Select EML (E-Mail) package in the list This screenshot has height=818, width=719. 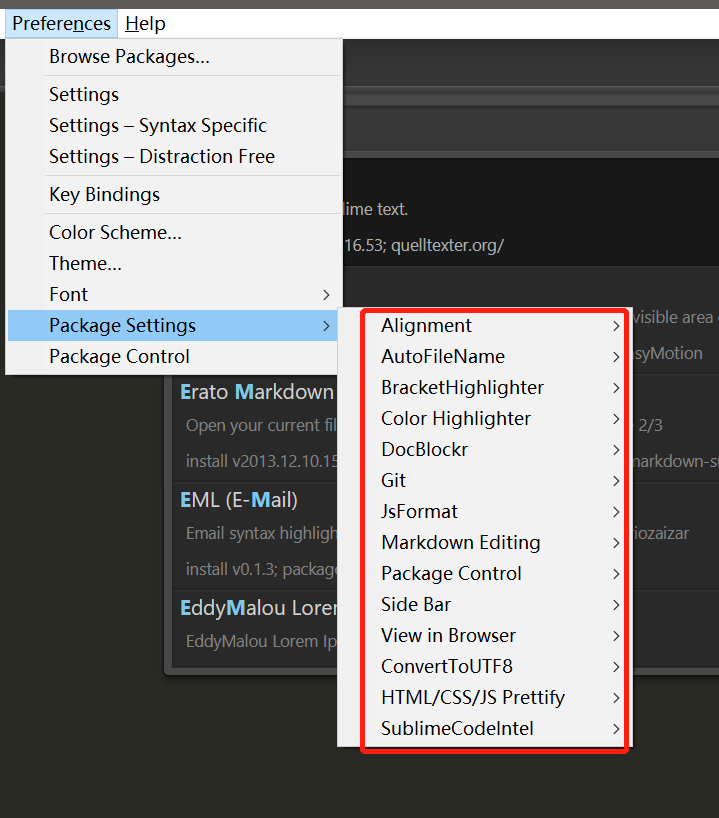coord(238,500)
